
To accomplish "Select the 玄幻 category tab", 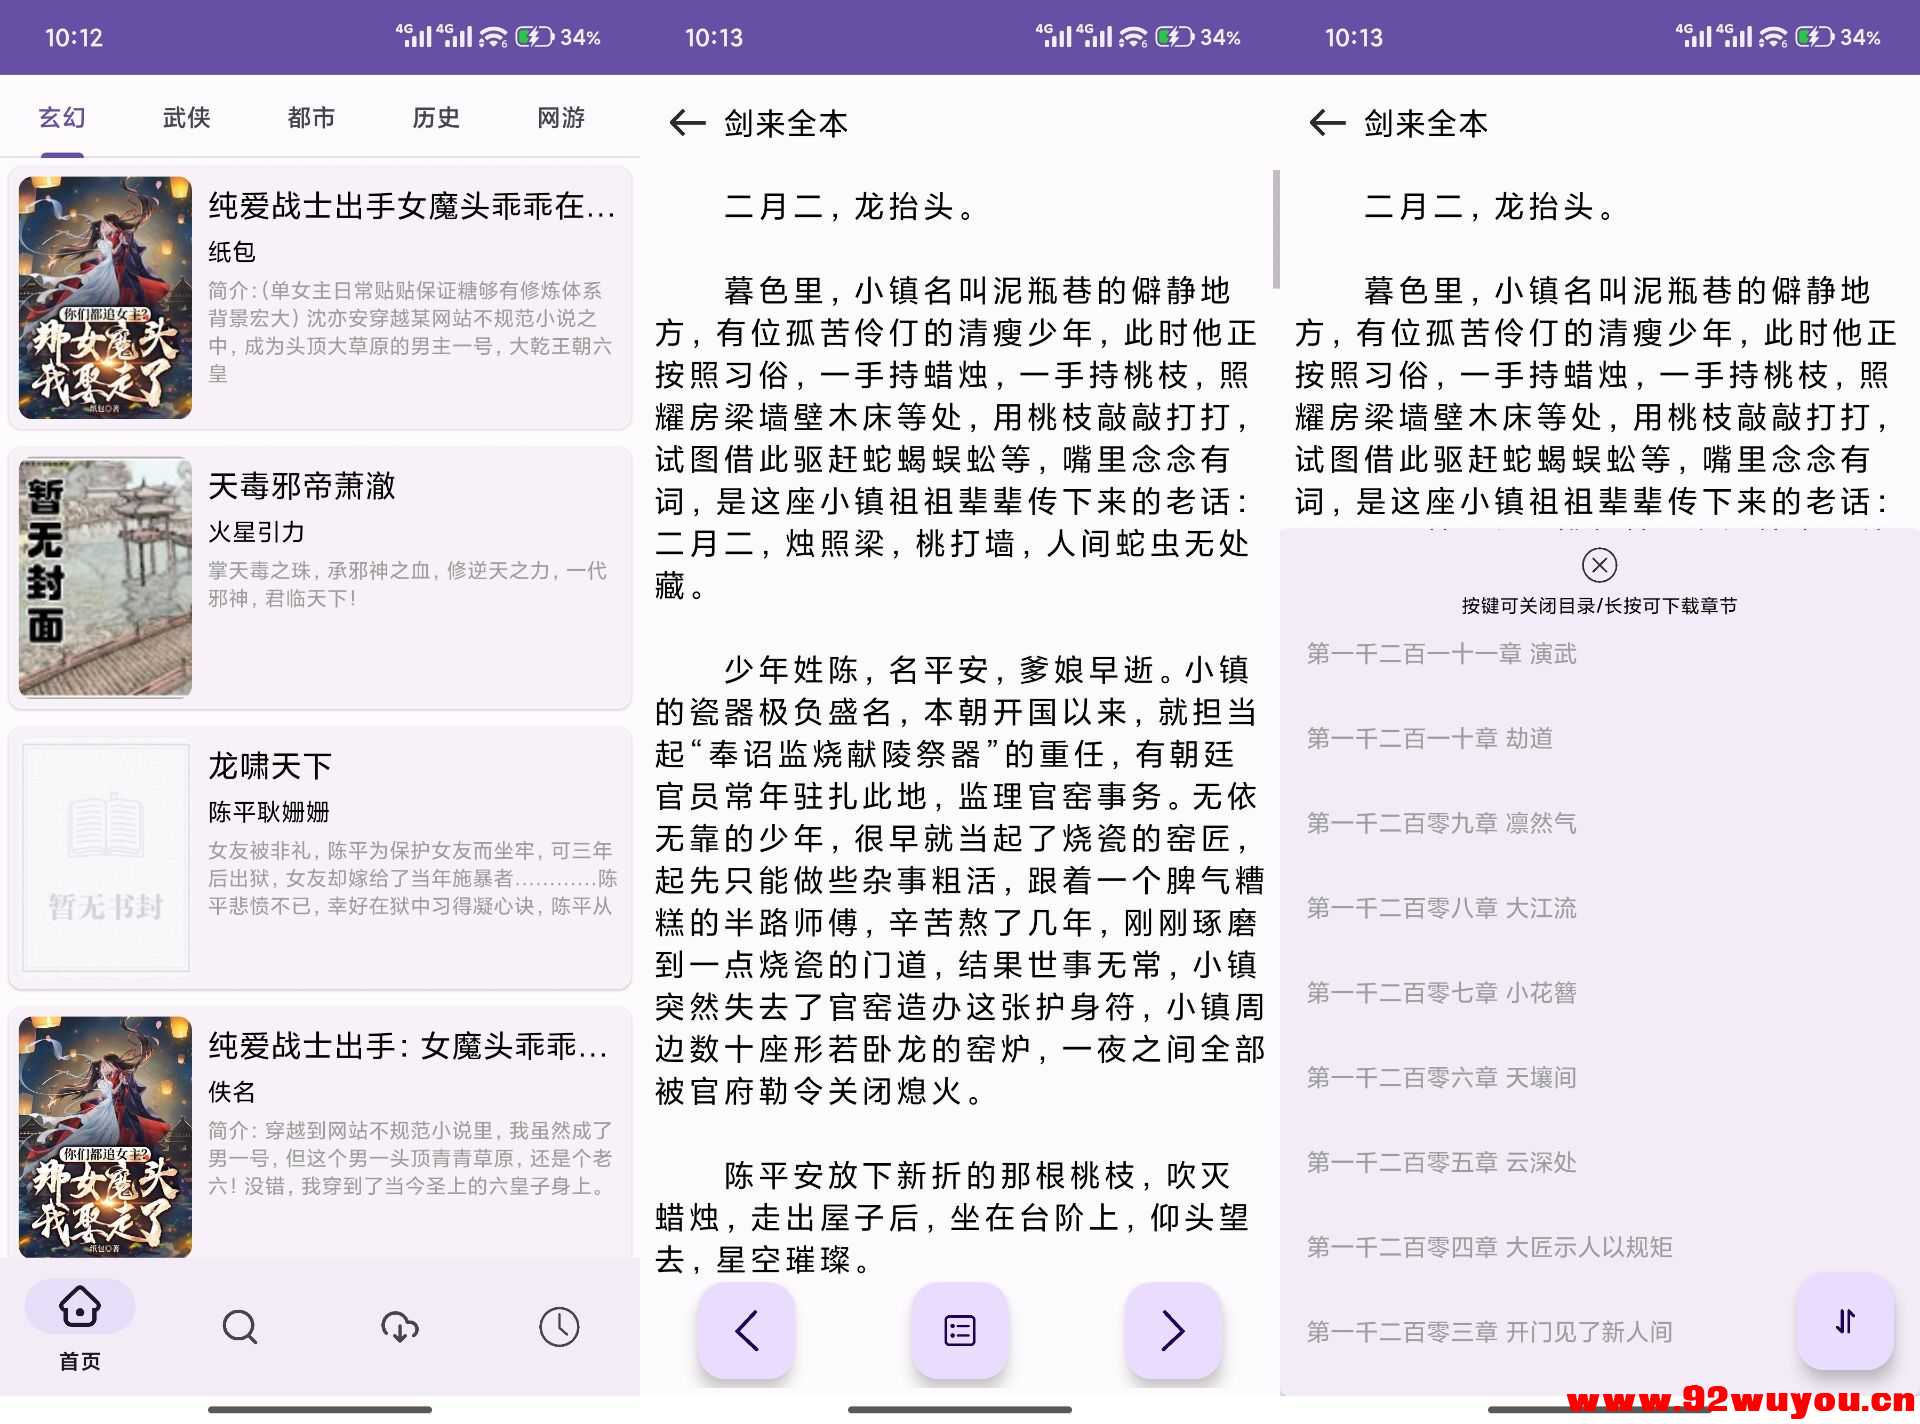I will click(62, 117).
